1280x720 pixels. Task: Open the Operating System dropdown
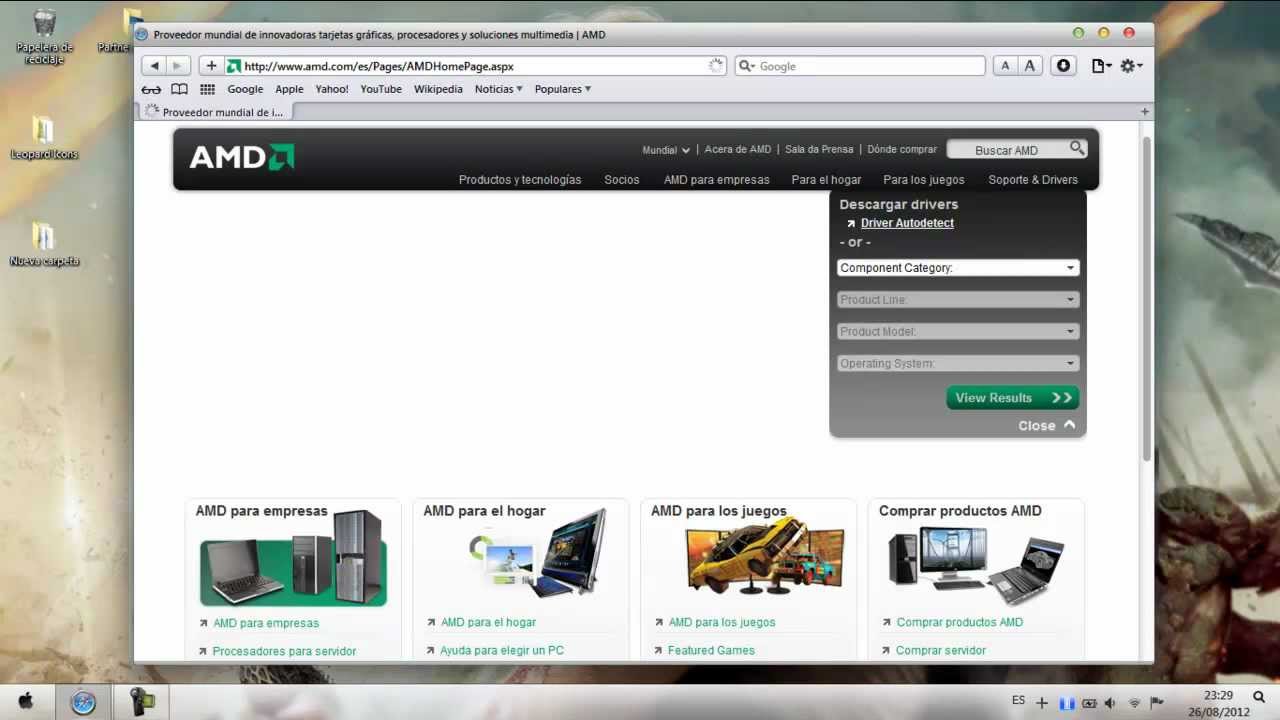point(958,364)
